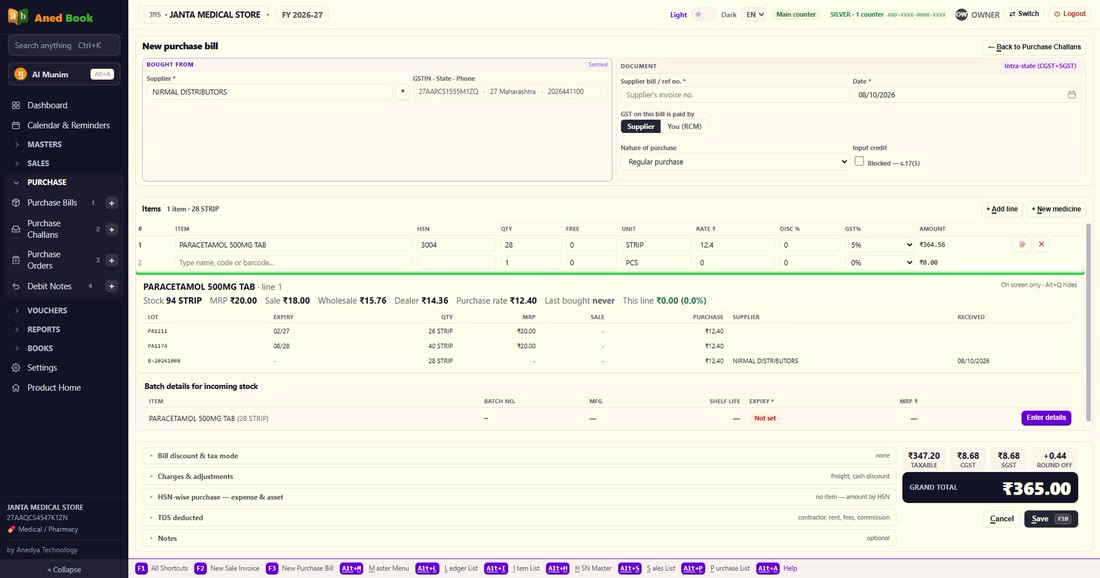Expand the REPORTS sidebar menu
Viewport: 1100px width, 578px height.
[x=43, y=330]
